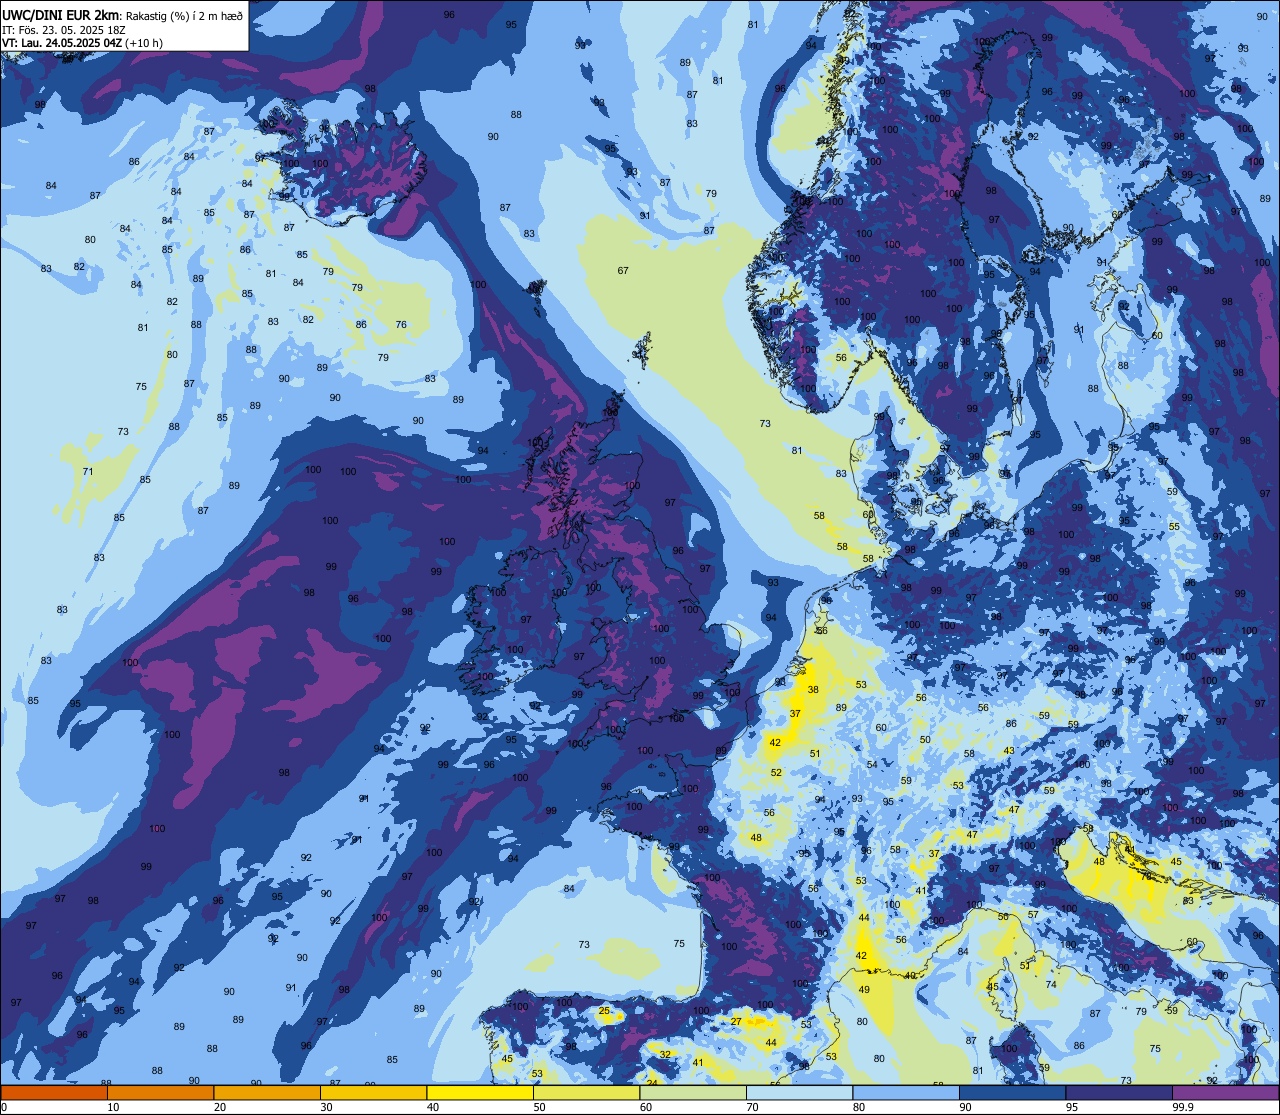Click the '38' humidity value on the map
Image resolution: width=1280 pixels, height=1115 pixels.
pos(813,690)
